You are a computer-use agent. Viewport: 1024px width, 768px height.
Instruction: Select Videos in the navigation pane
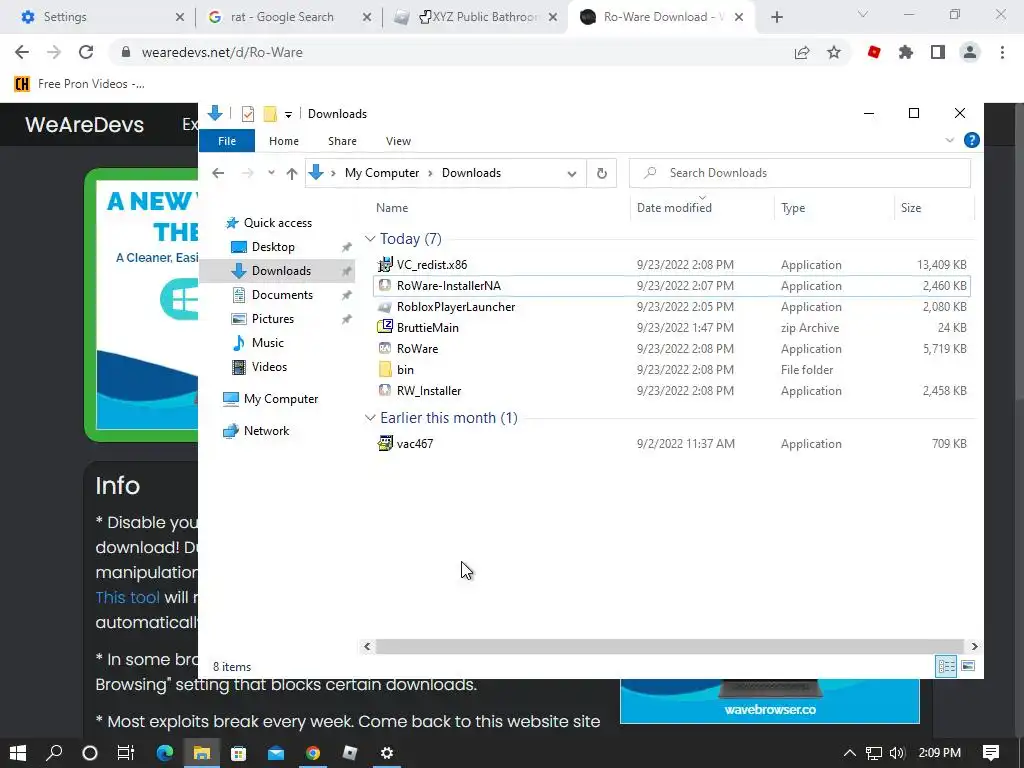[269, 367]
